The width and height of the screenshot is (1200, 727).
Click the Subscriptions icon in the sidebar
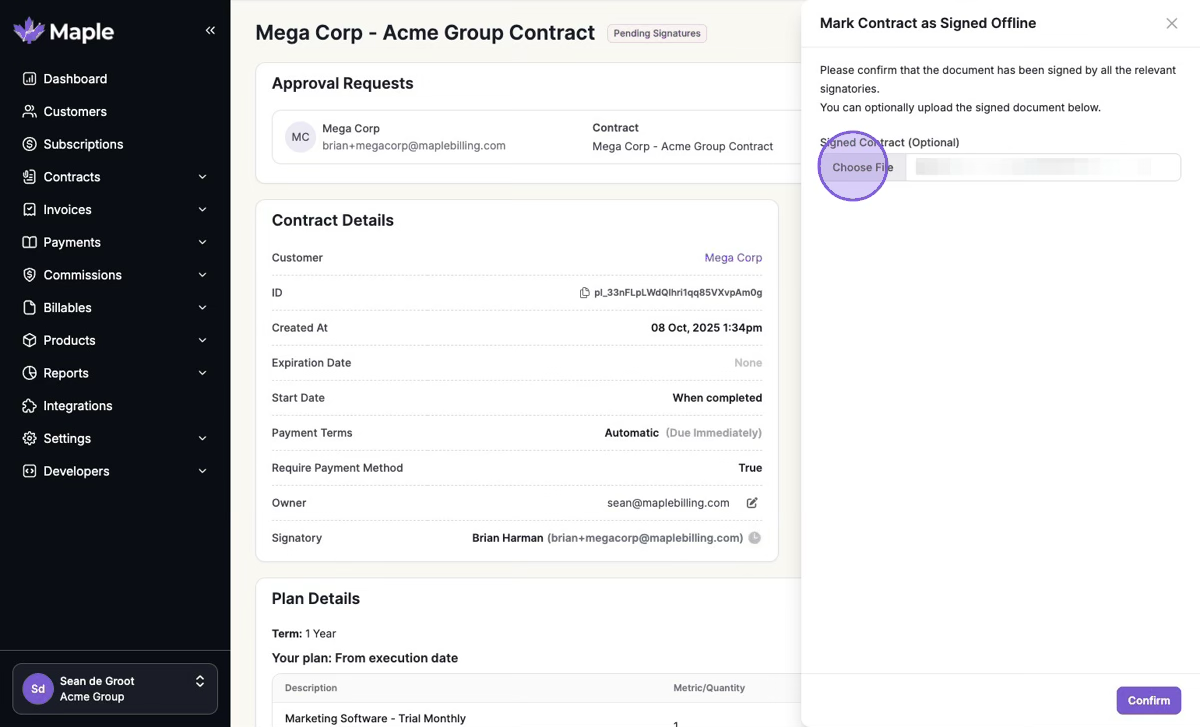[x=30, y=144]
